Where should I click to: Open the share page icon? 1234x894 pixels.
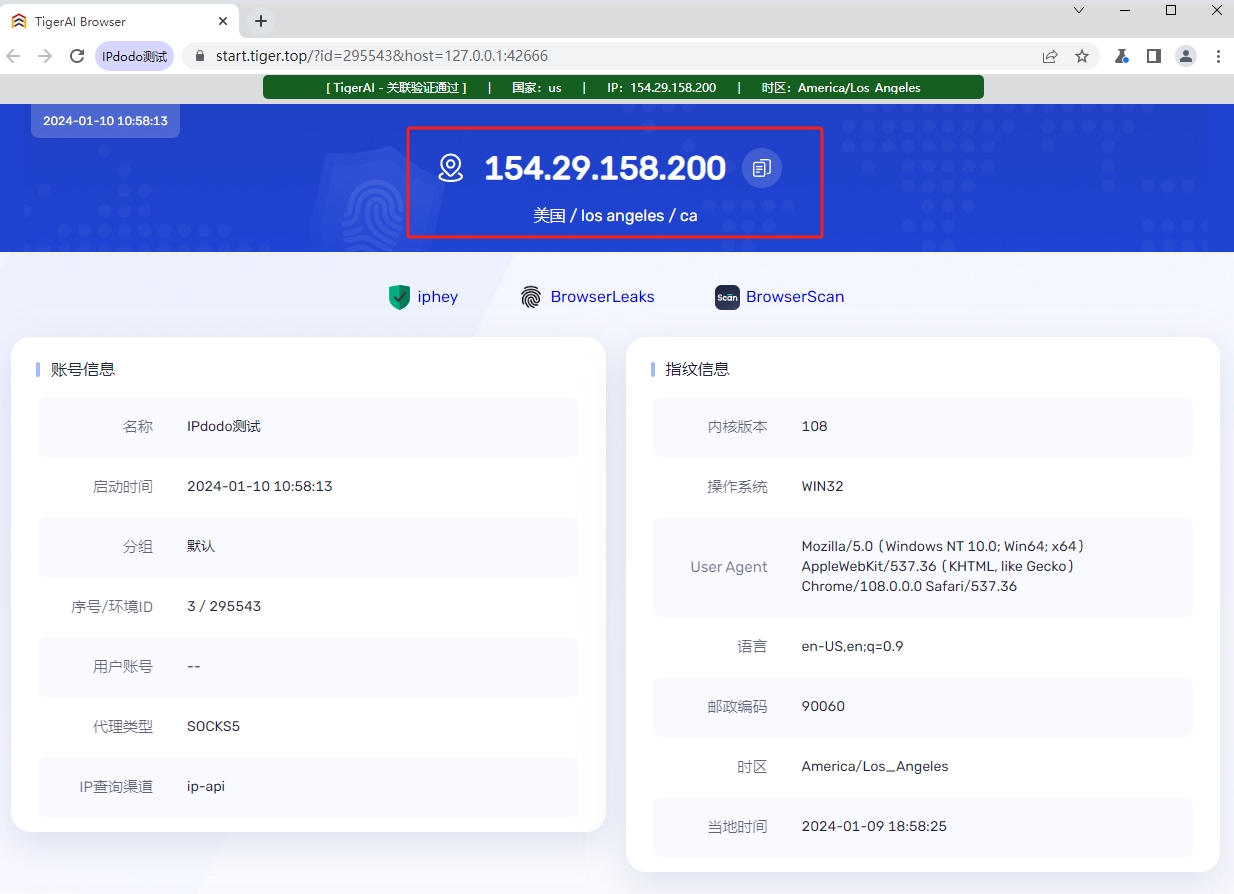click(x=1050, y=56)
